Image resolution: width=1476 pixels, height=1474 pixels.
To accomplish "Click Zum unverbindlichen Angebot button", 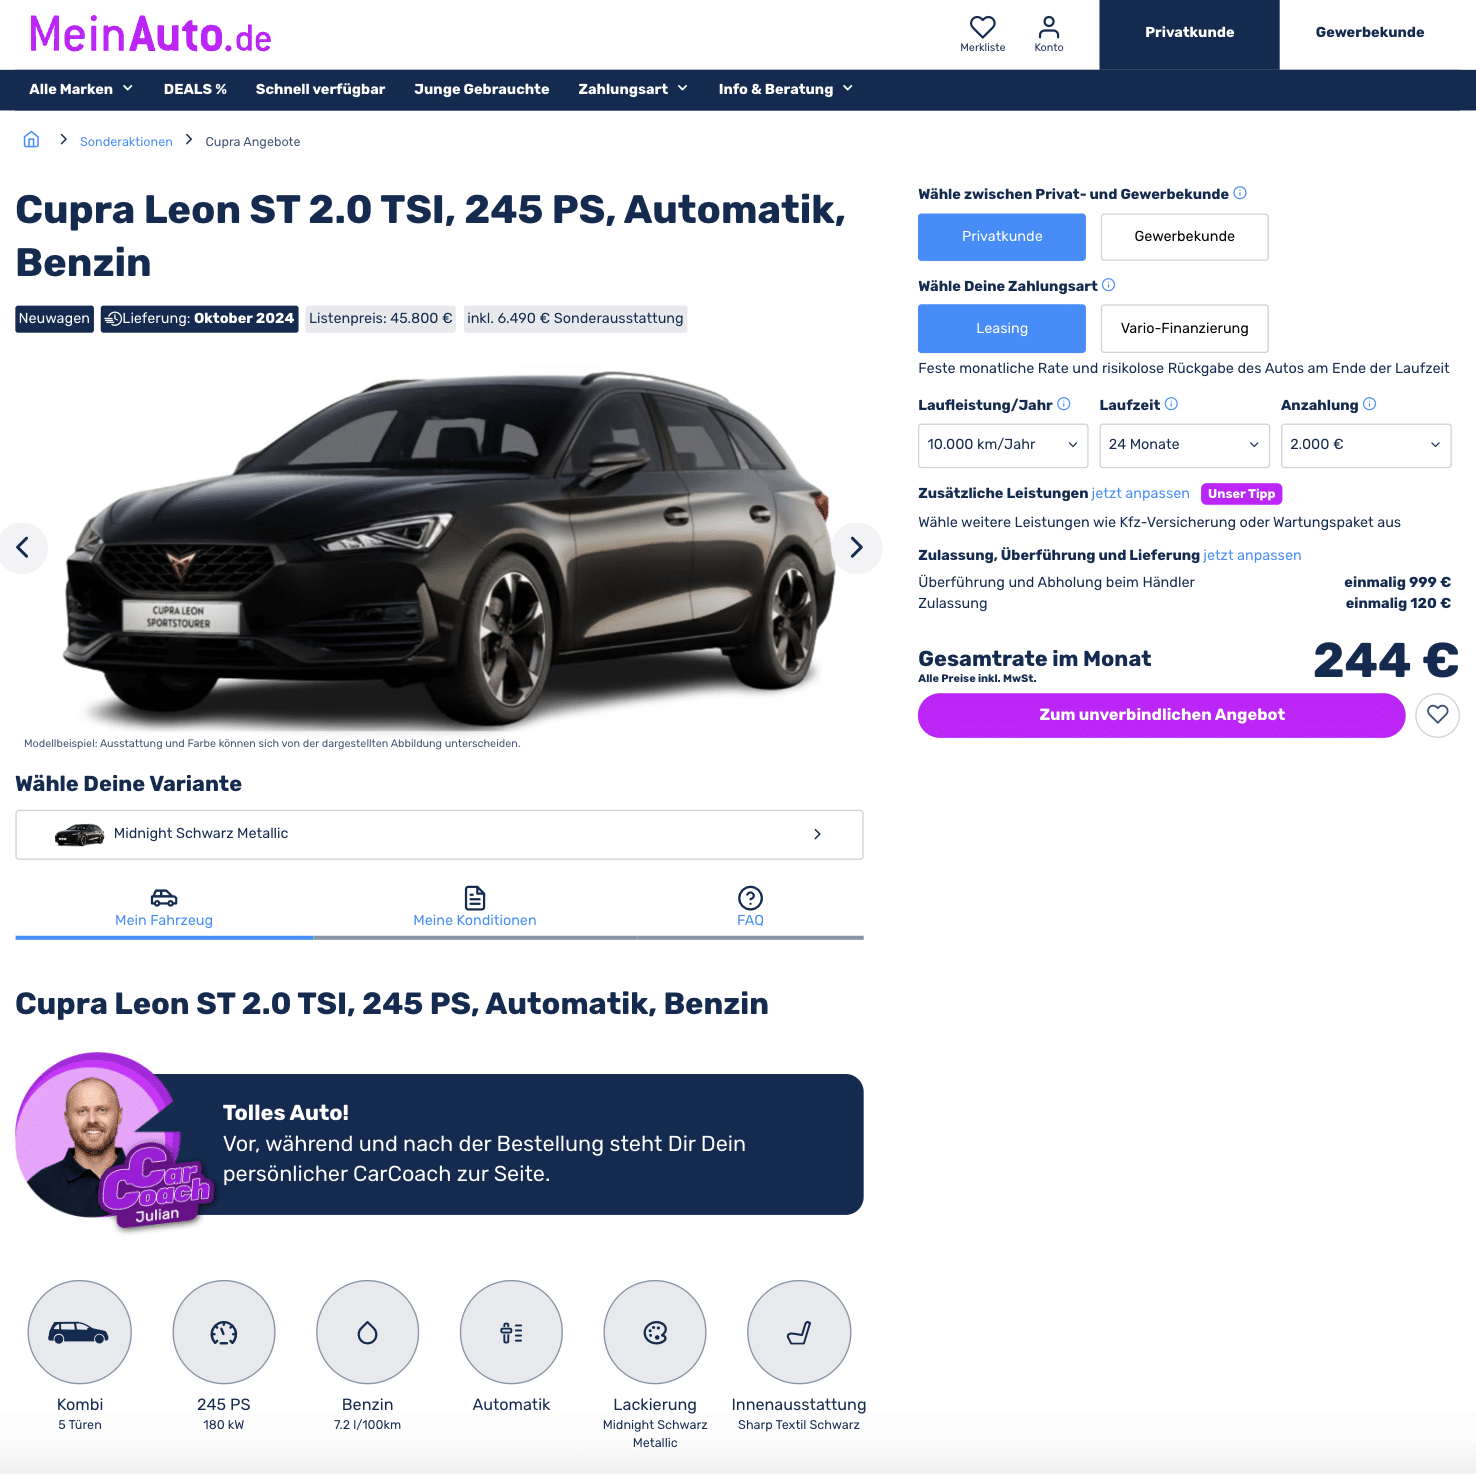I will 1162,715.
